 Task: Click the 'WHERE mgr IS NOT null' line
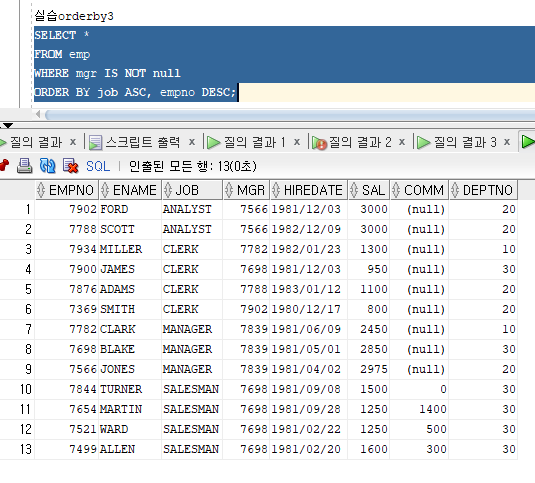107,73
